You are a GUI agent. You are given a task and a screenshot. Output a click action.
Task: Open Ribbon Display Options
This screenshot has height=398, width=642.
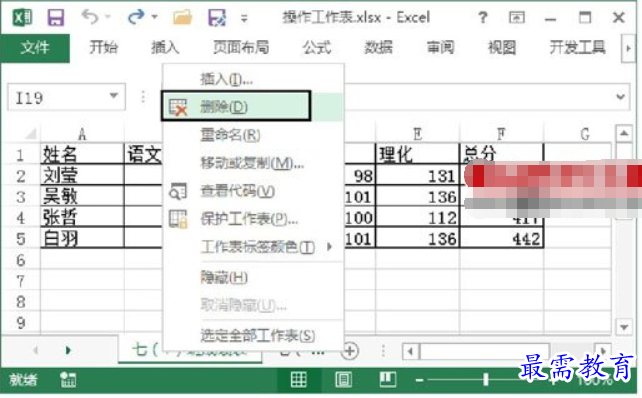tap(517, 18)
